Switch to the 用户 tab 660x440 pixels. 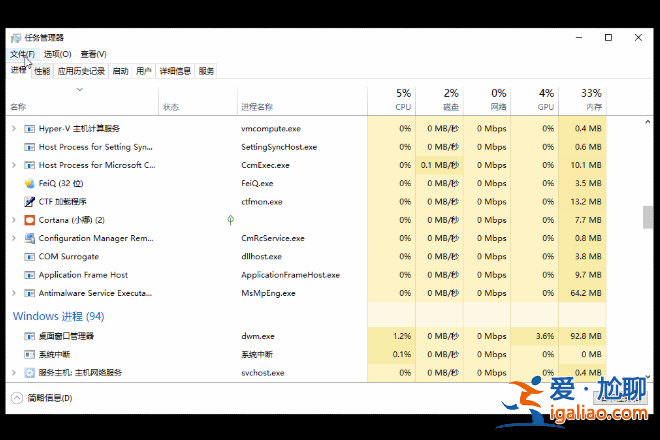click(144, 71)
